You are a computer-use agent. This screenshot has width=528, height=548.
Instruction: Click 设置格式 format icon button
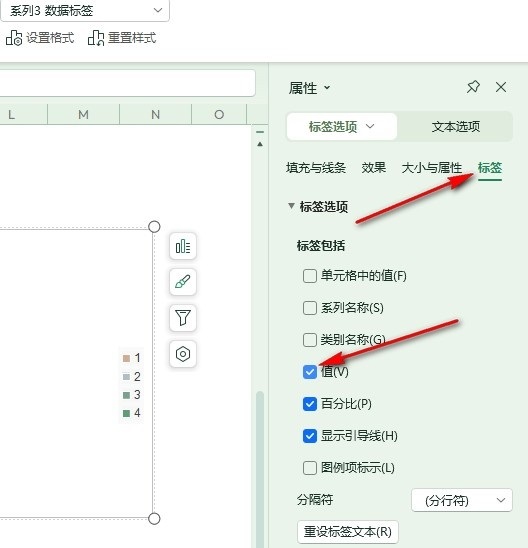[x=40, y=38]
